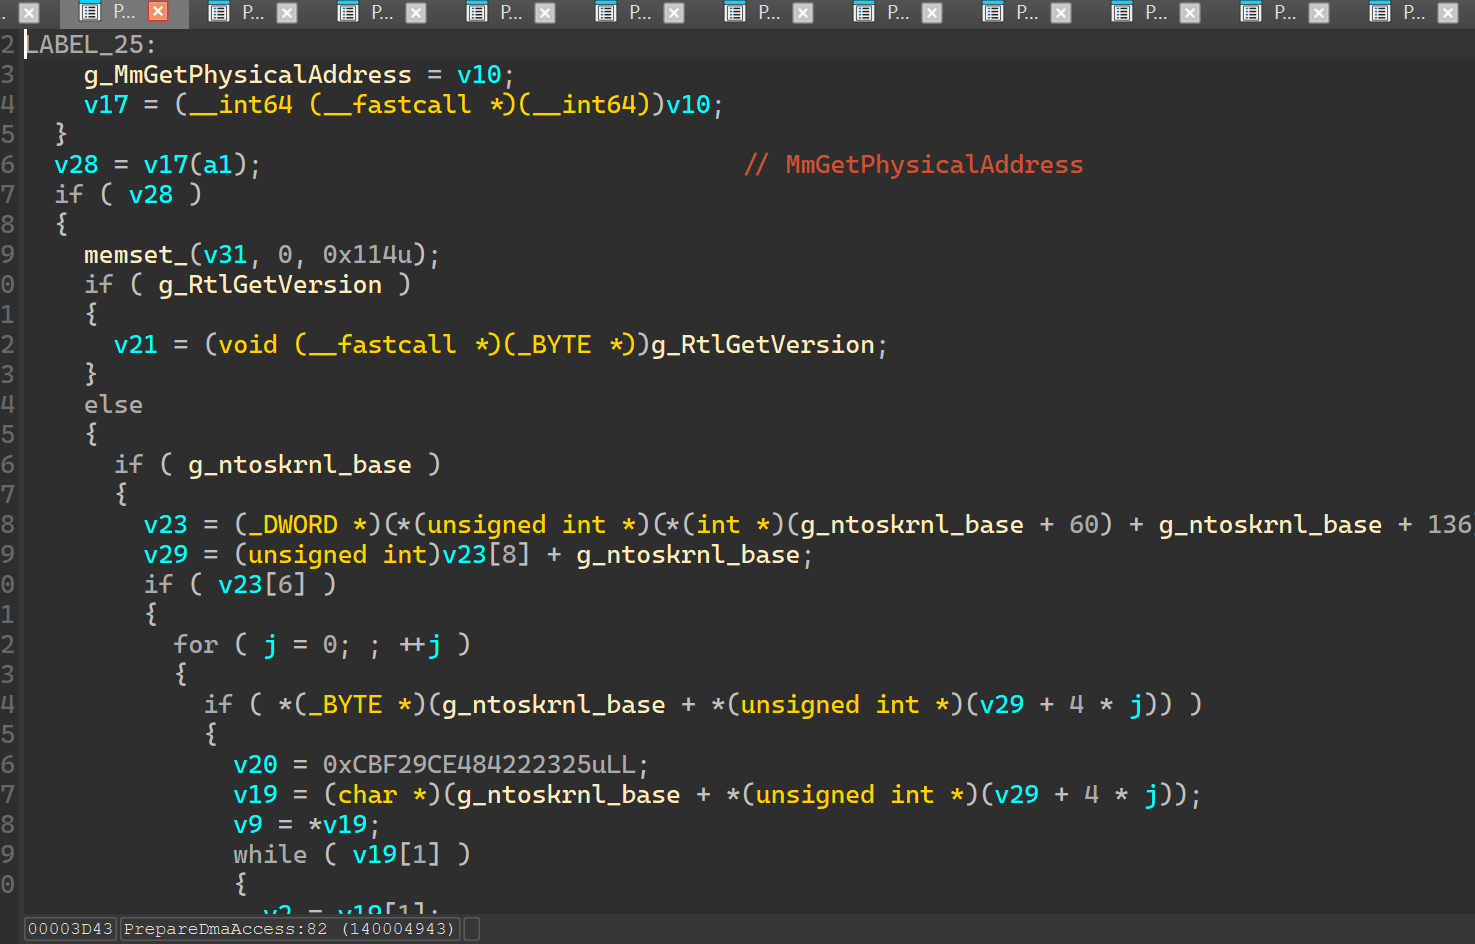1475x944 pixels.
Task: Click ++j in the for loop header
Action: tap(420, 645)
